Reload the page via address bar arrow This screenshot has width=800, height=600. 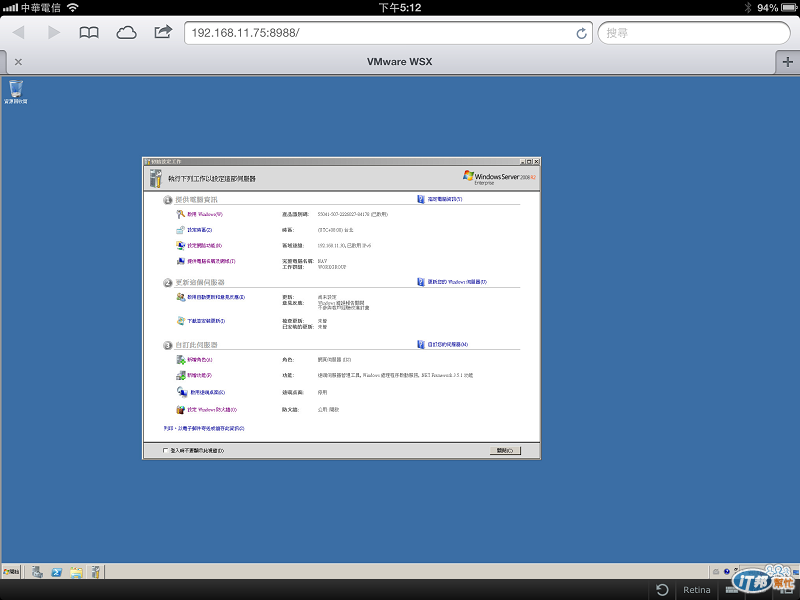pyautogui.click(x=581, y=34)
